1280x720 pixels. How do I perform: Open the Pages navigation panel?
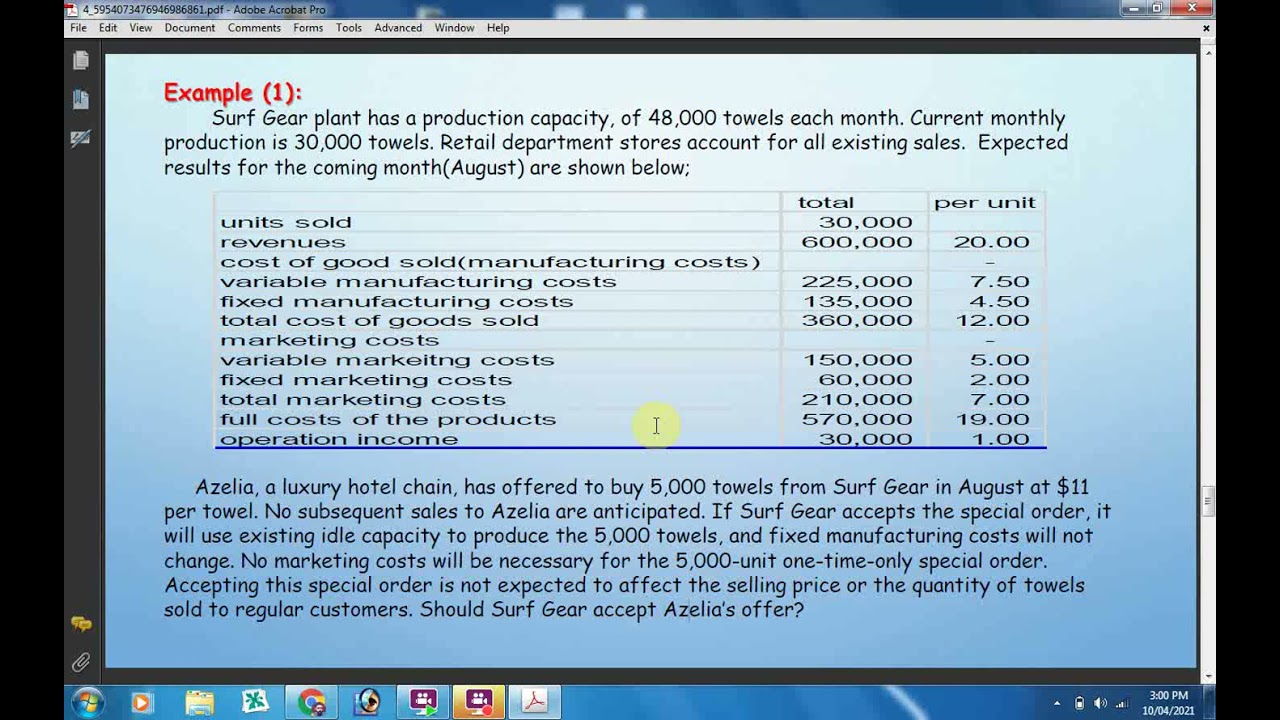[x=81, y=61]
